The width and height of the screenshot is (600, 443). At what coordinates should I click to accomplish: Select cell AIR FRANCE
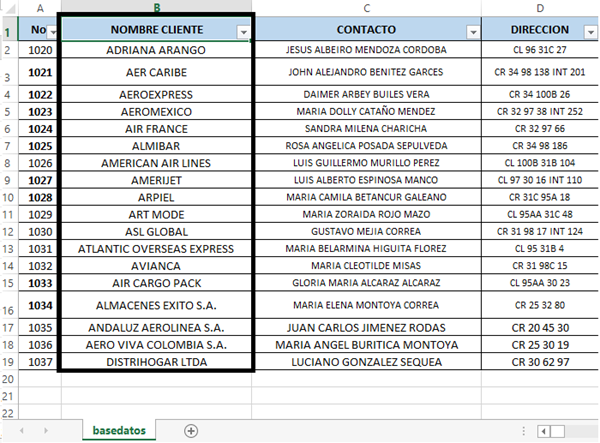point(156,129)
